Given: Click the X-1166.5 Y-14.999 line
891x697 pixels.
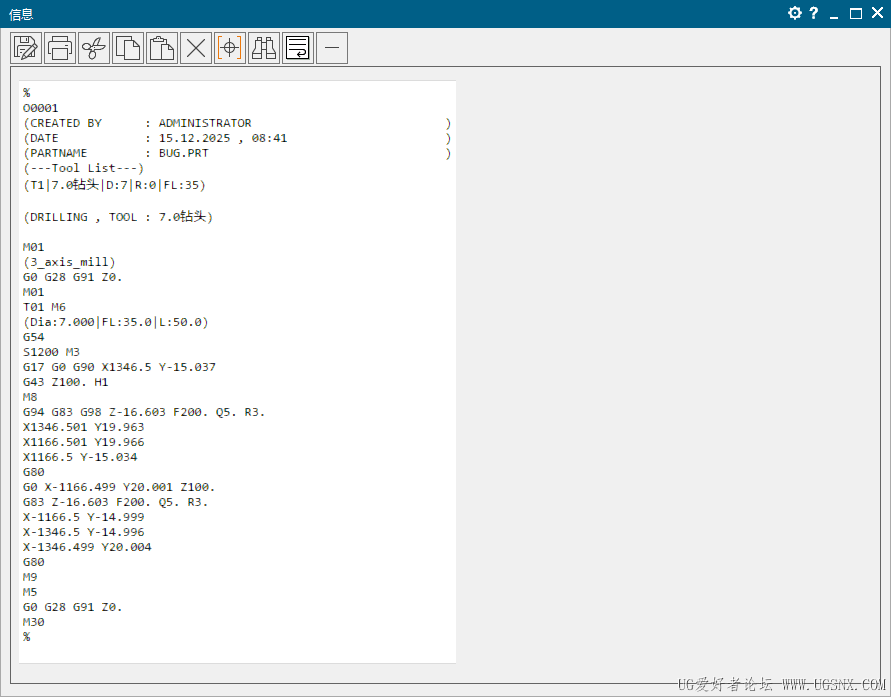Looking at the screenshot, I should pyautogui.click(x=84, y=517).
